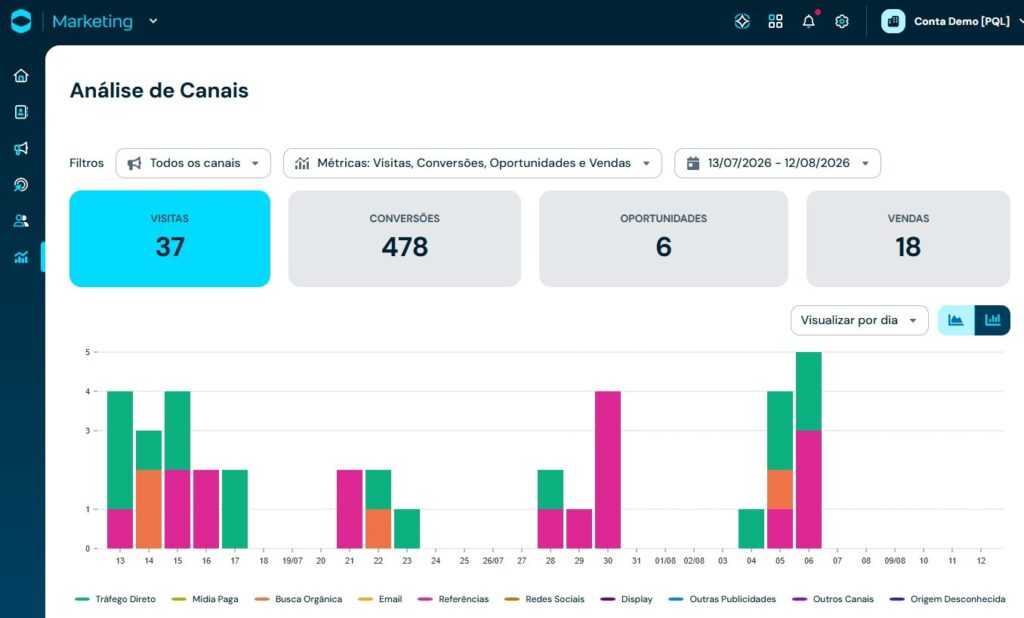The width and height of the screenshot is (1024, 618).
Task: Toggle Redes Sociais legend series
Action: [544, 599]
